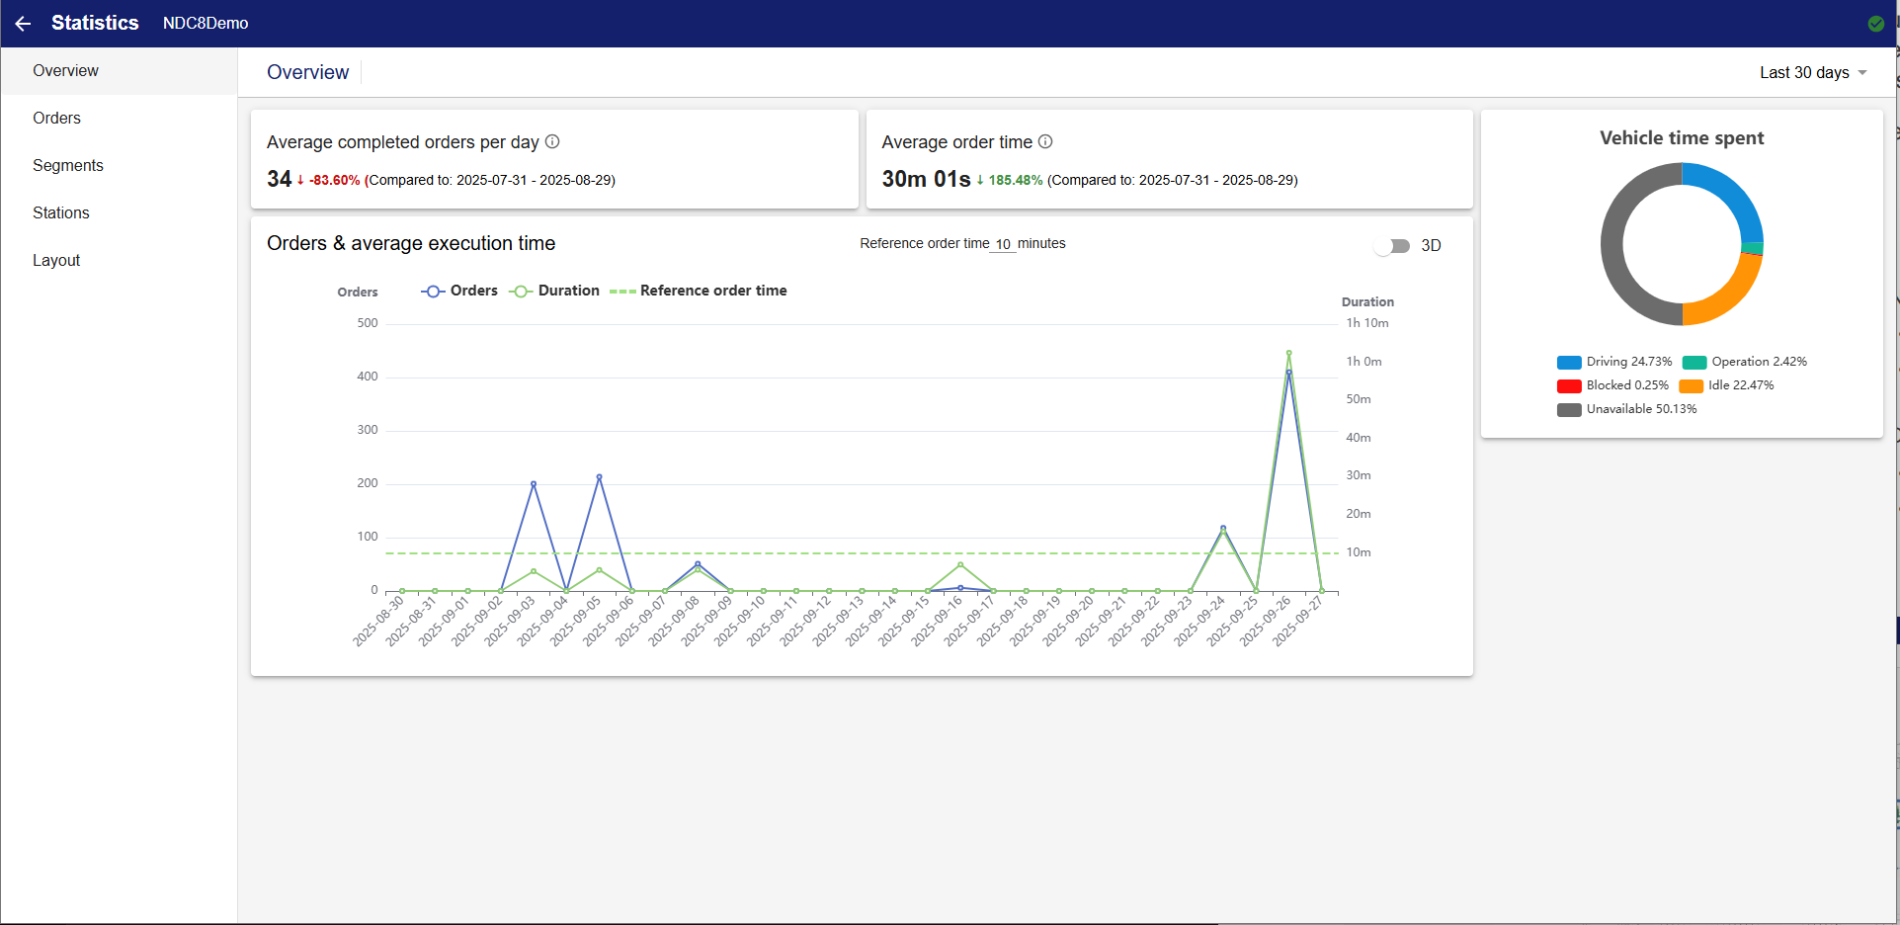Click the 2025-09-27 x-axis date label
The width and height of the screenshot is (1900, 925).
pyautogui.click(x=1298, y=621)
